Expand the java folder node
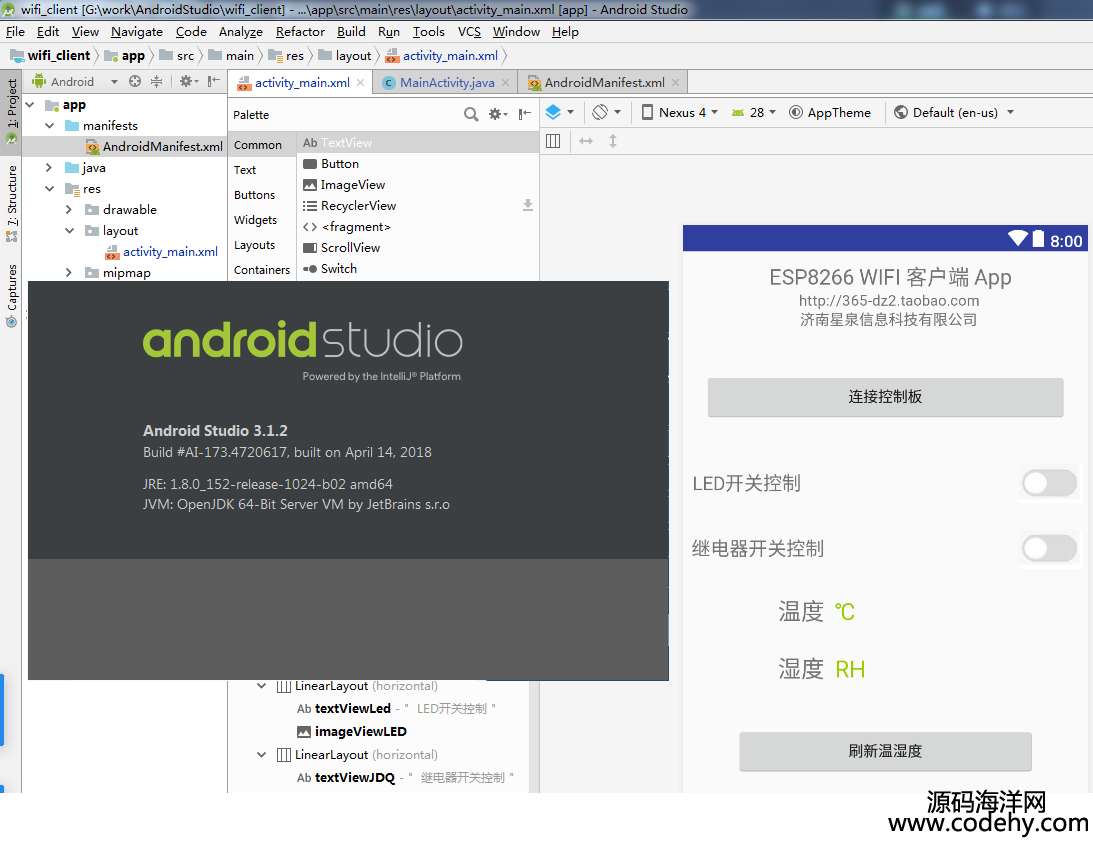The height and width of the screenshot is (843, 1093). tap(48, 167)
